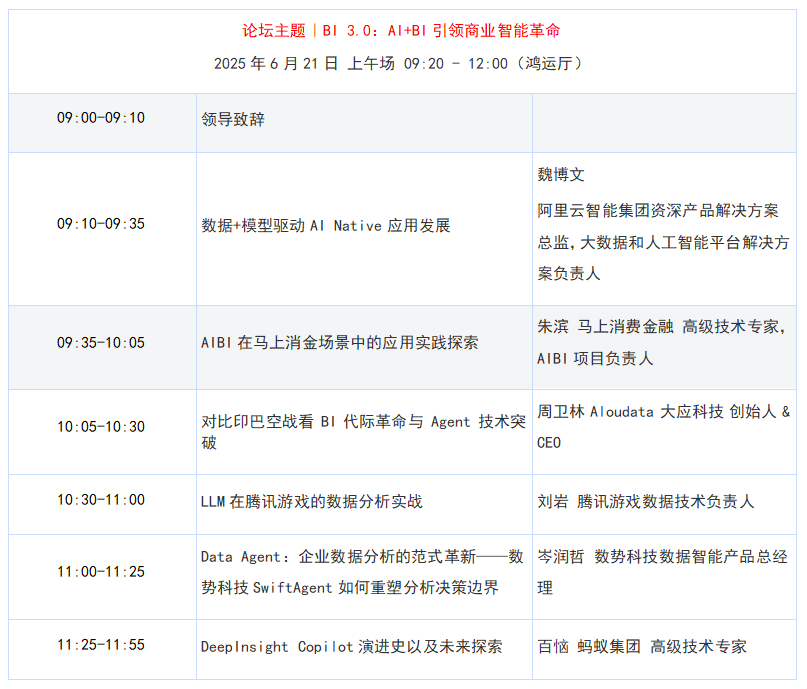Select the 09:10-09:35 time slot
The image size is (807, 689).
click(101, 224)
